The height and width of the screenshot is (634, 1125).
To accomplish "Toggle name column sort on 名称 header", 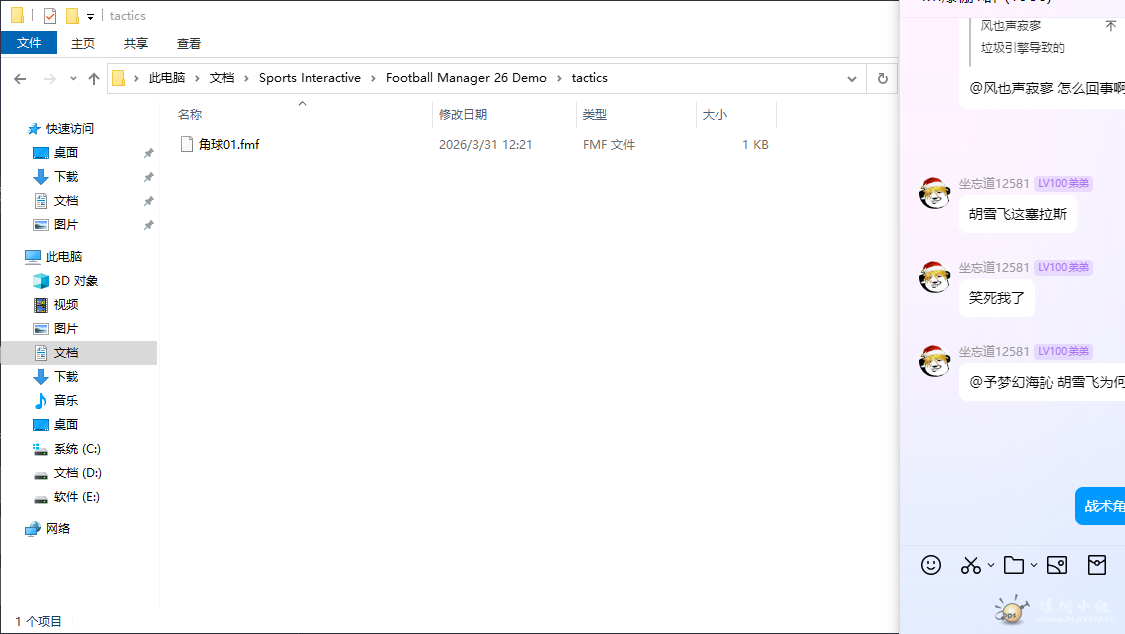I will pyautogui.click(x=190, y=114).
